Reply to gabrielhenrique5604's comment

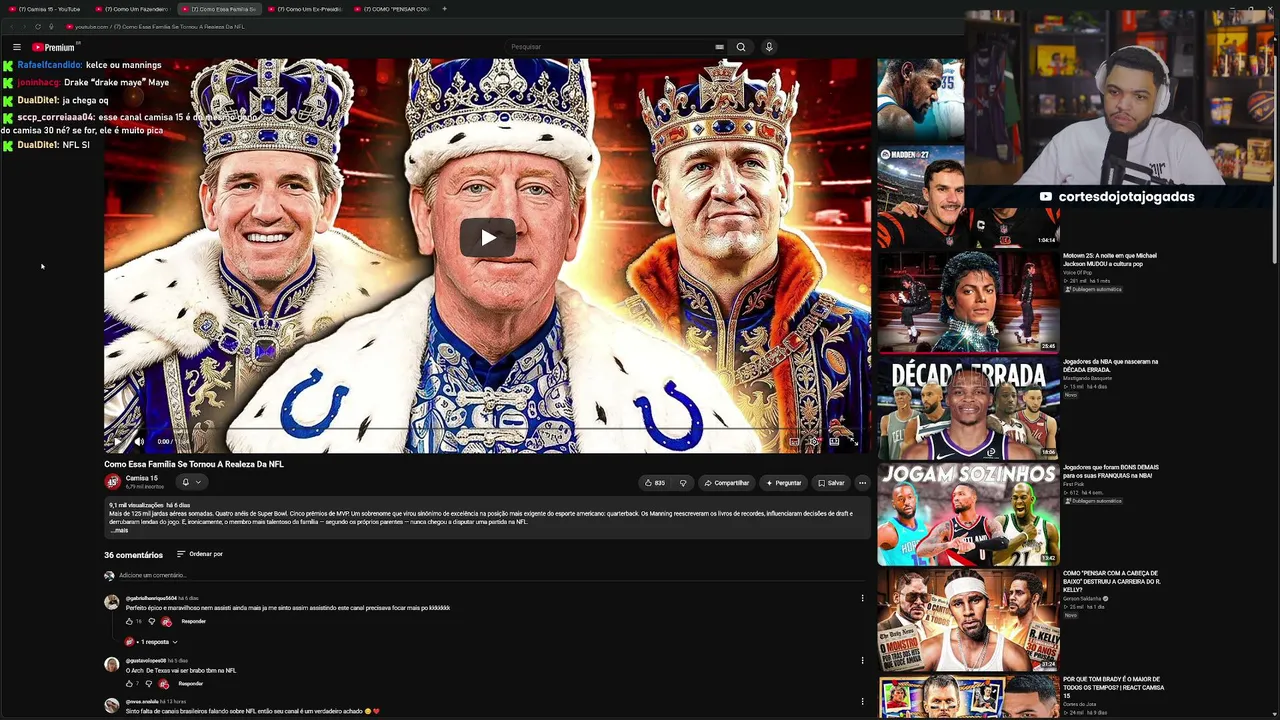coord(194,622)
